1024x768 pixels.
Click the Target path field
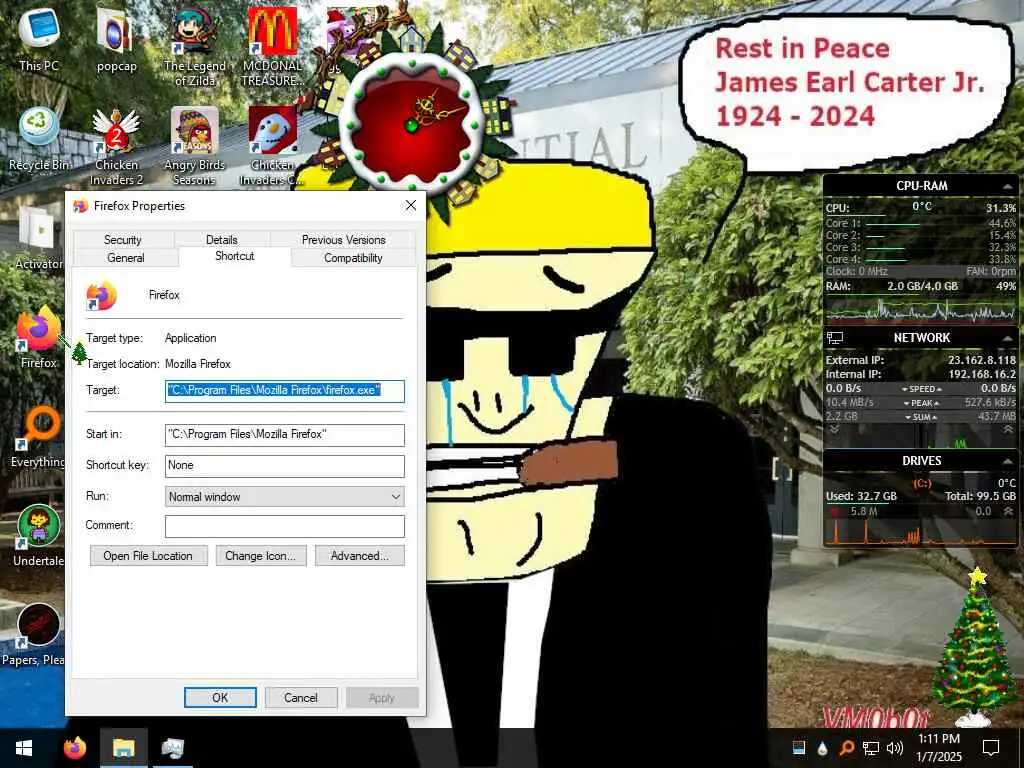coord(284,391)
